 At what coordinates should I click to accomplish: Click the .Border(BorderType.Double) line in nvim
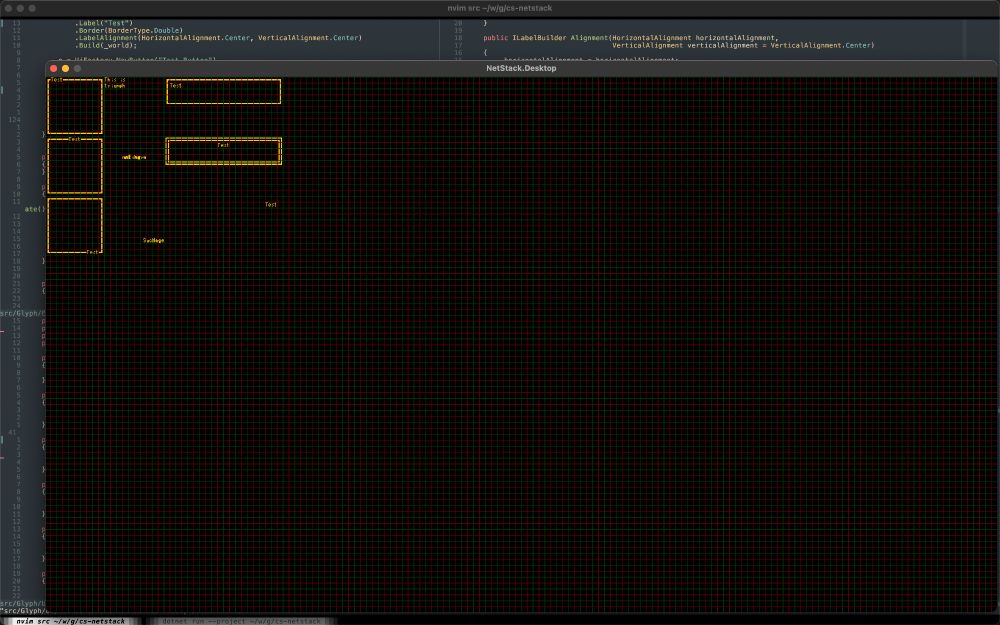pyautogui.click(x=128, y=31)
